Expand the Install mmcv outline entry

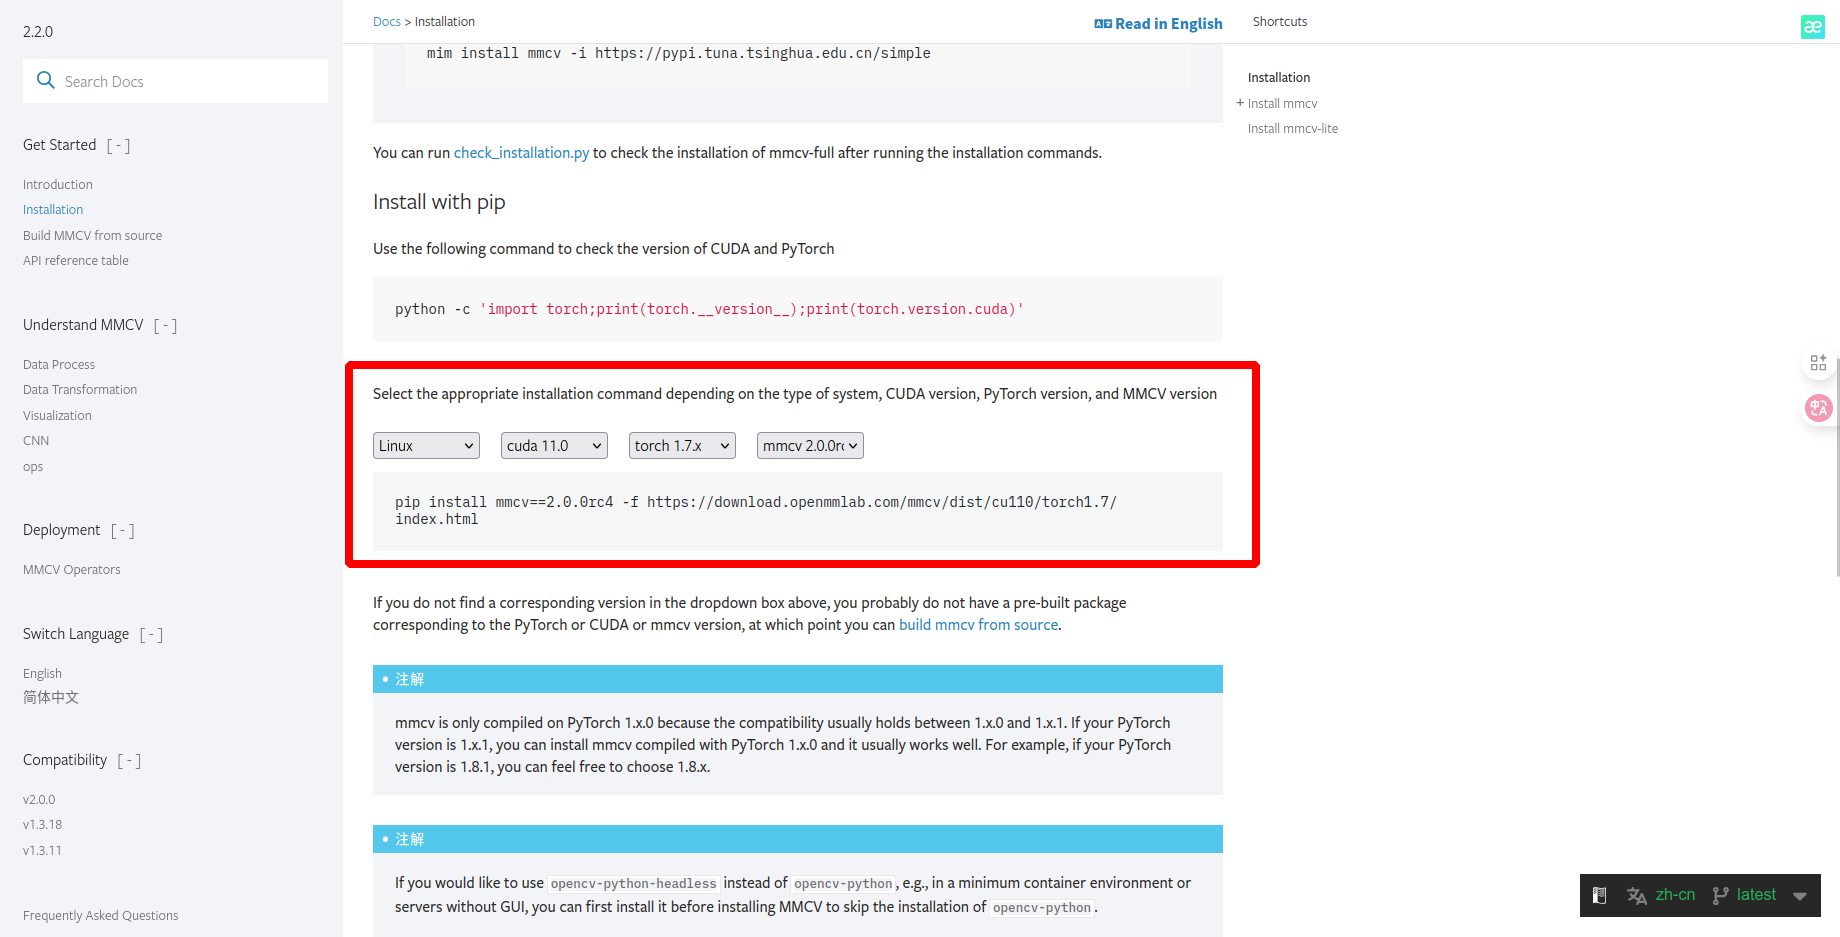(x=1240, y=103)
